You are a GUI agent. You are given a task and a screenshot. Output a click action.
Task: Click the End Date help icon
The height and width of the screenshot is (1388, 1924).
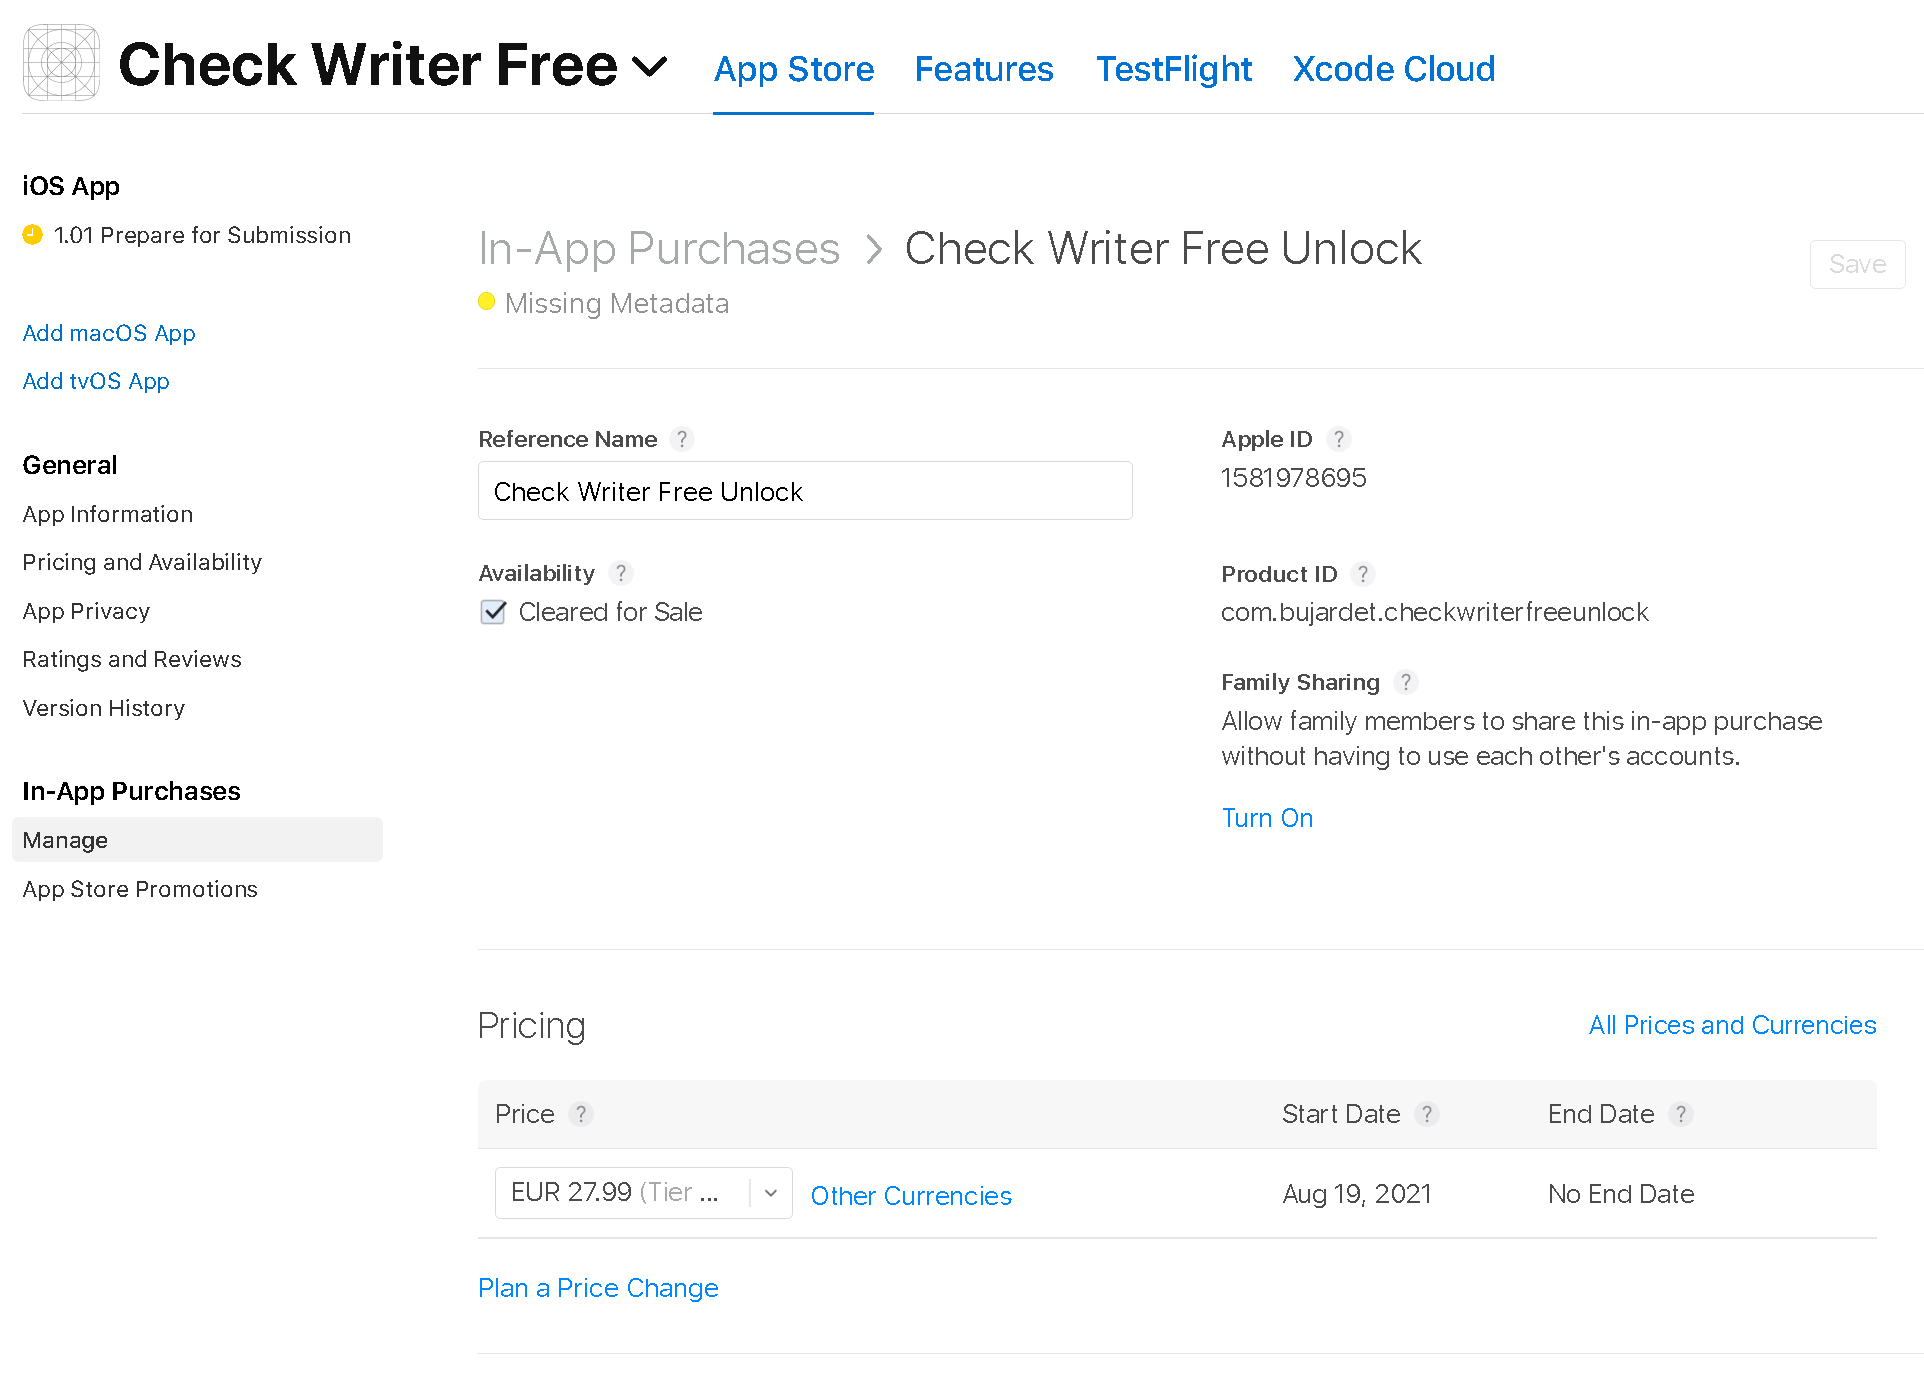(x=1681, y=1114)
